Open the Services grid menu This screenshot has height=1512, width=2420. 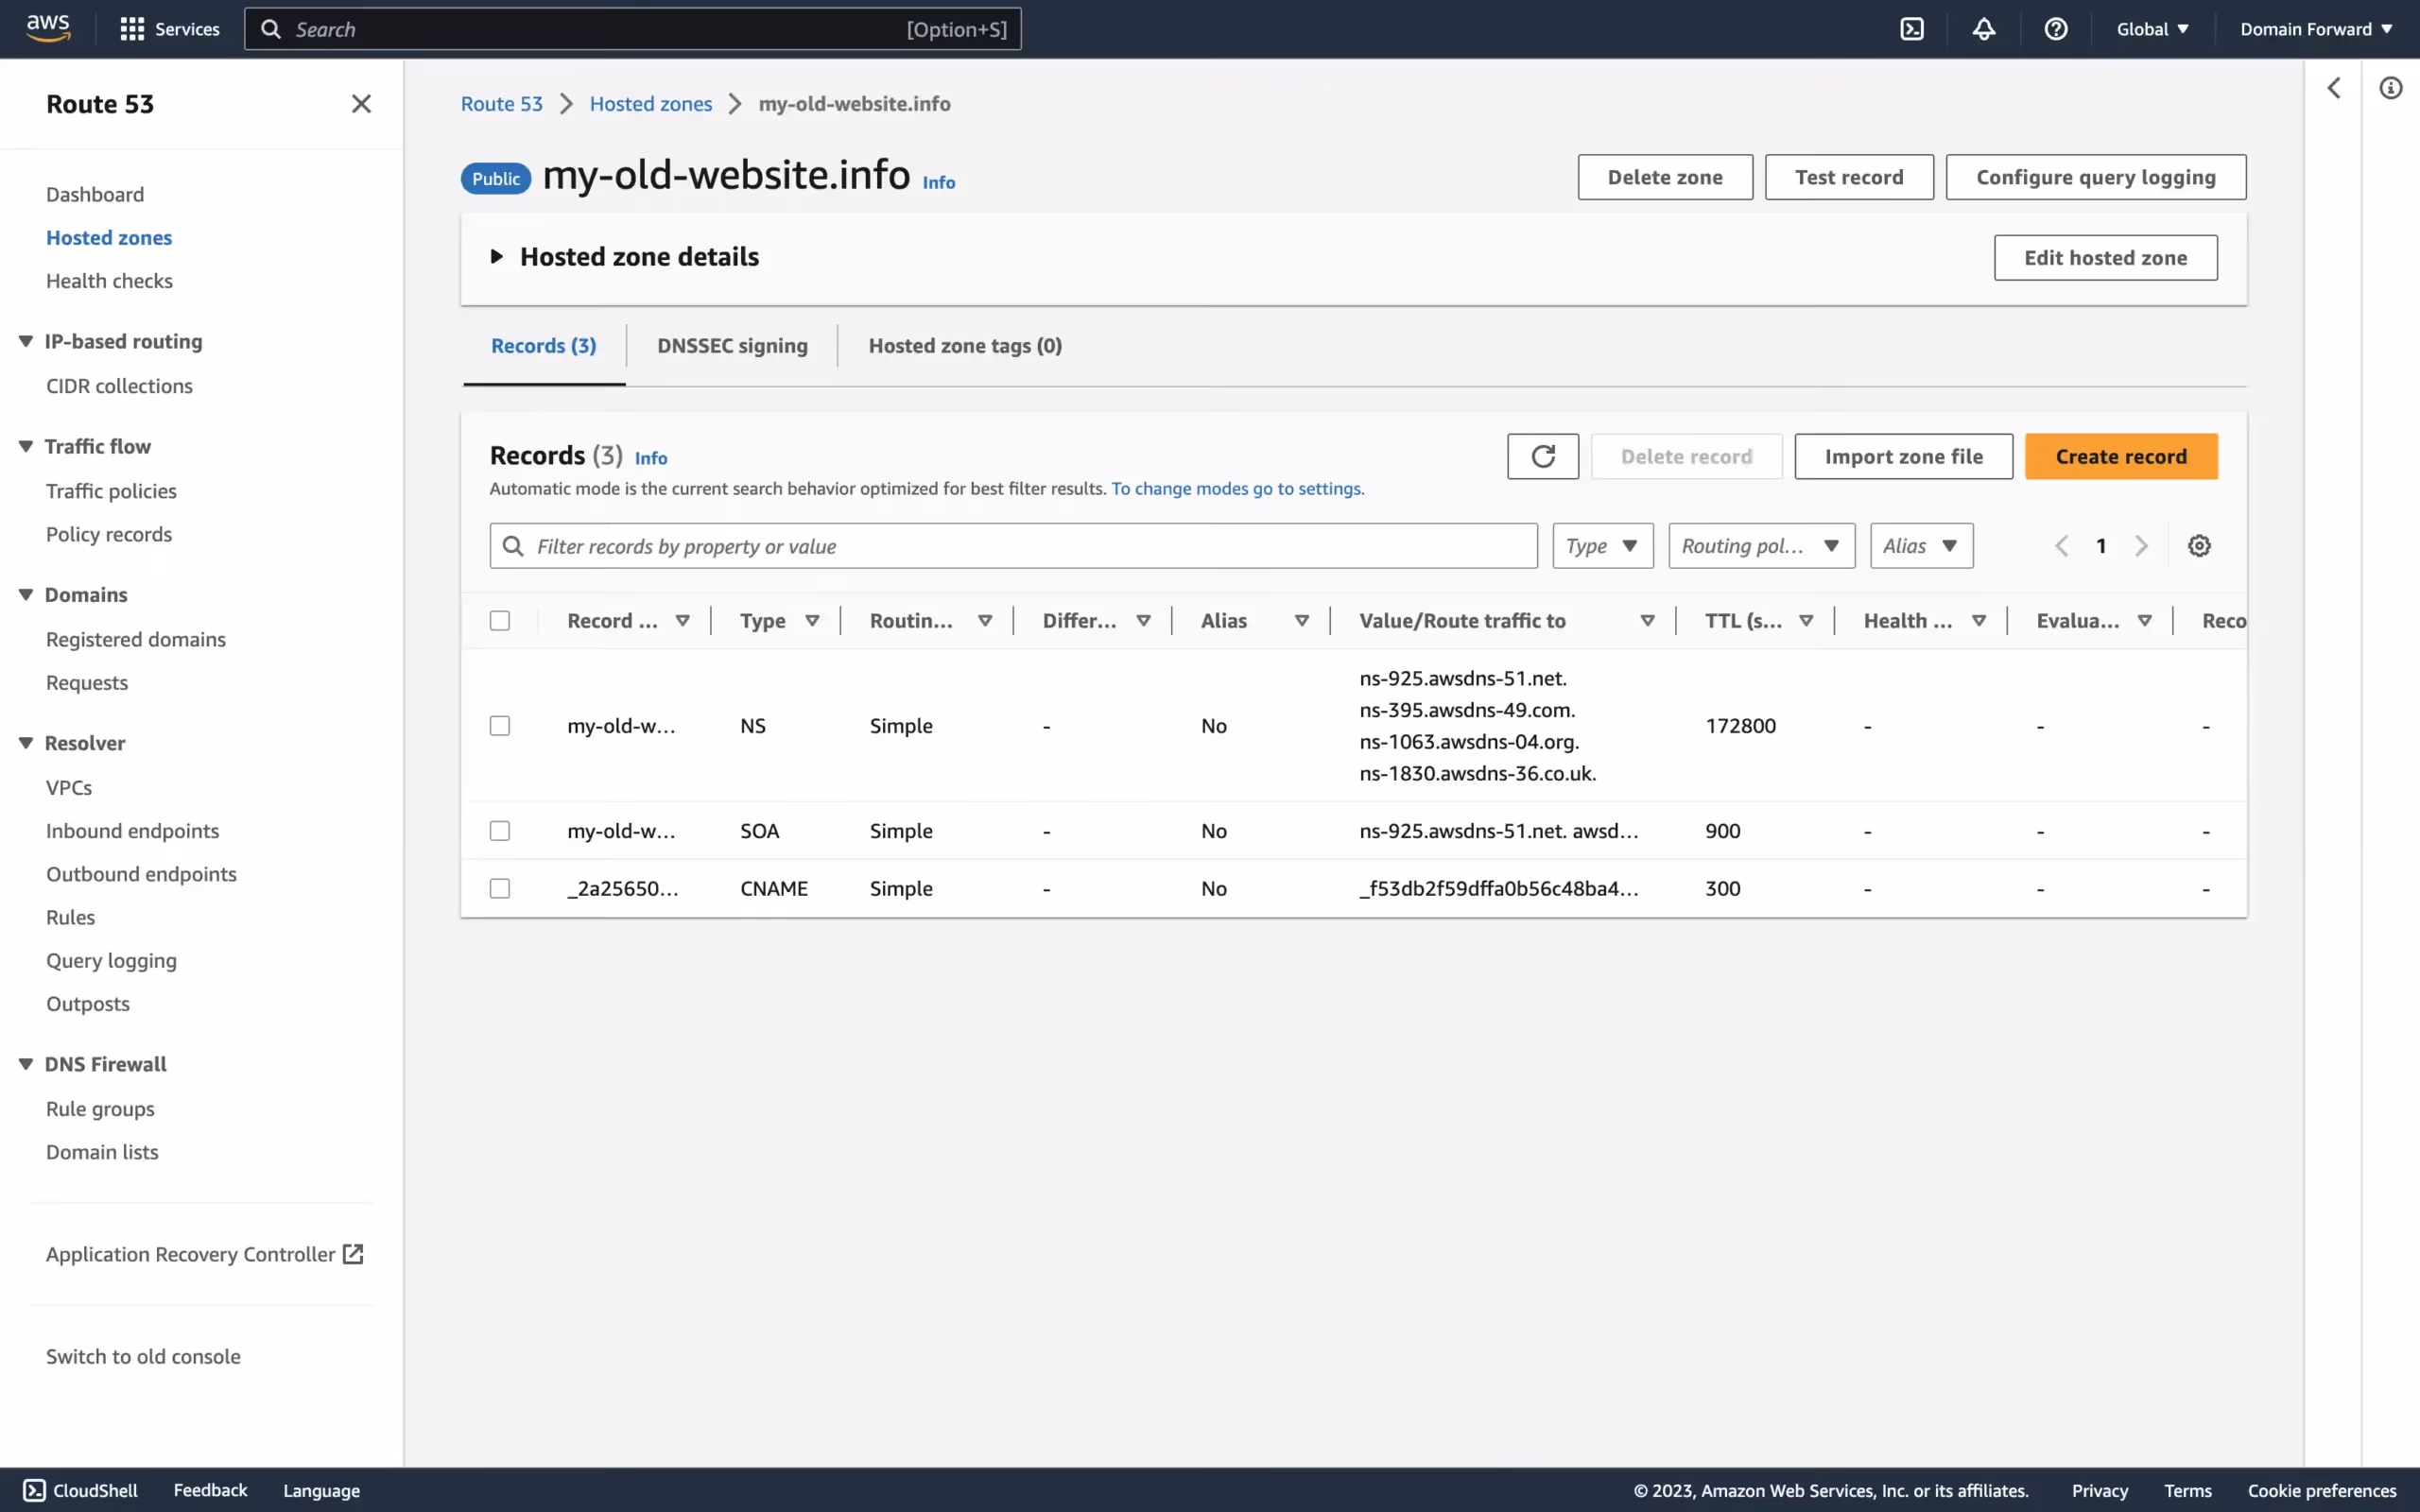tap(168, 28)
